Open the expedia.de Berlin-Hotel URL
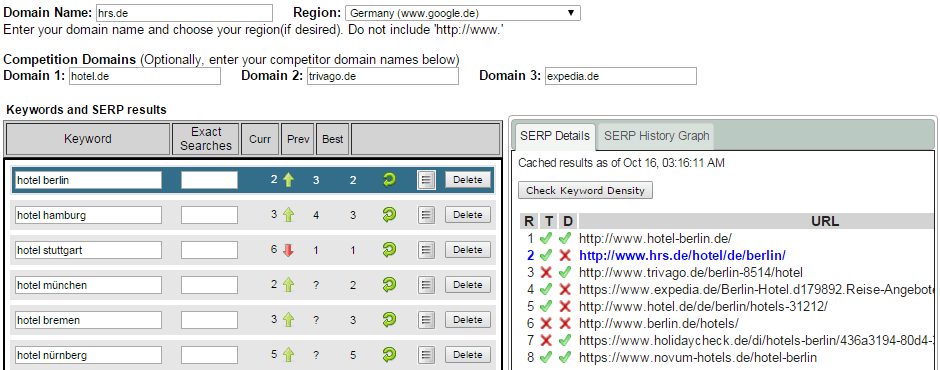This screenshot has height=370, width=940. pyautogui.click(x=757, y=289)
